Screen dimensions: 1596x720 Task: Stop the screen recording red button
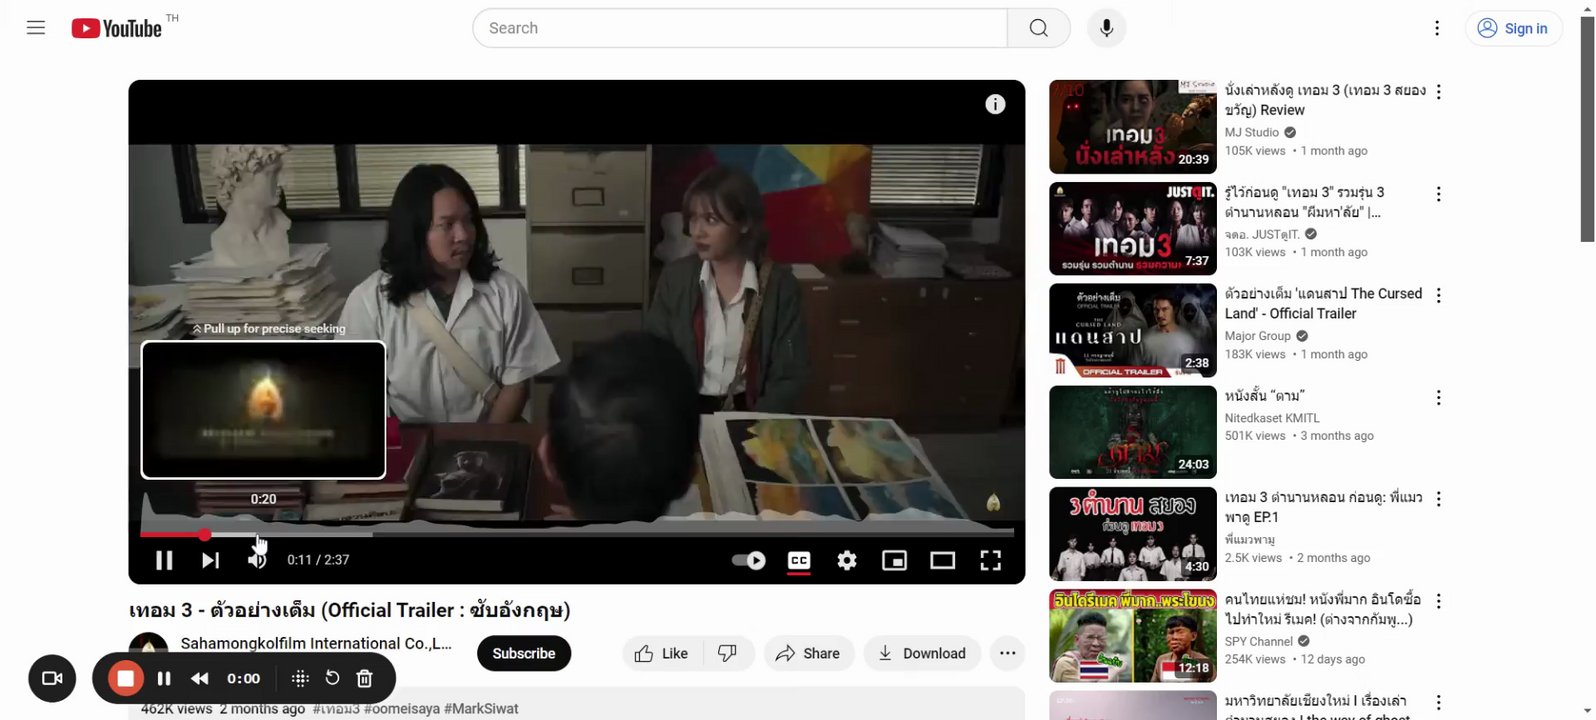click(126, 678)
